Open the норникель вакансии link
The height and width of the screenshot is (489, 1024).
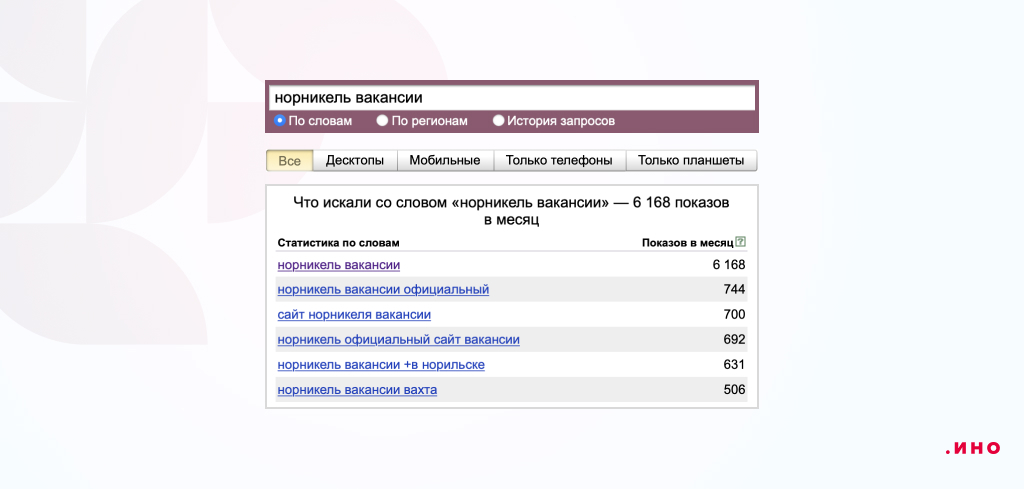click(x=338, y=265)
